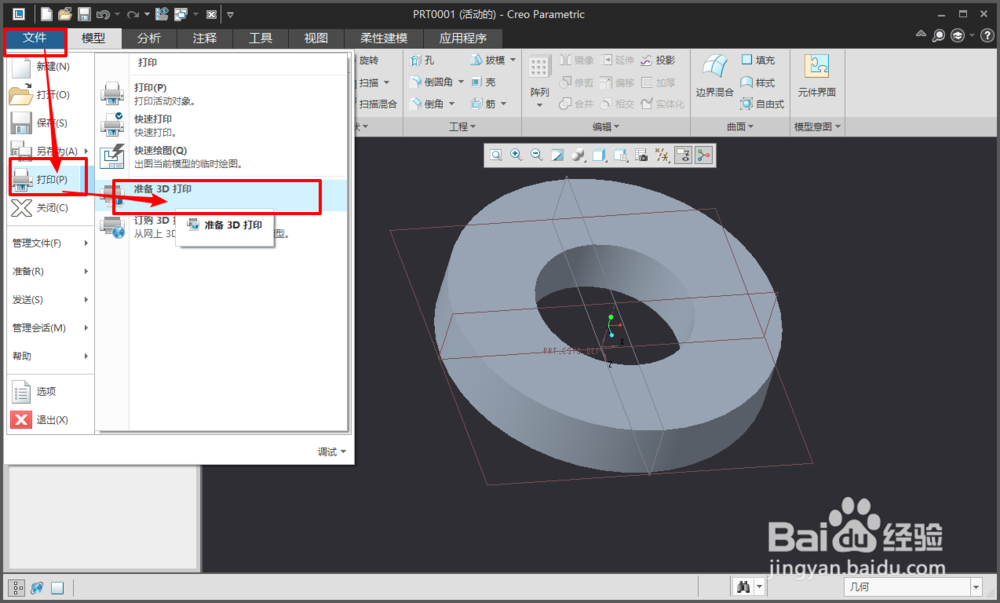This screenshot has height=603, width=1000.
Task: Switch to the 应用程序 ribbon tab
Action: (462, 38)
